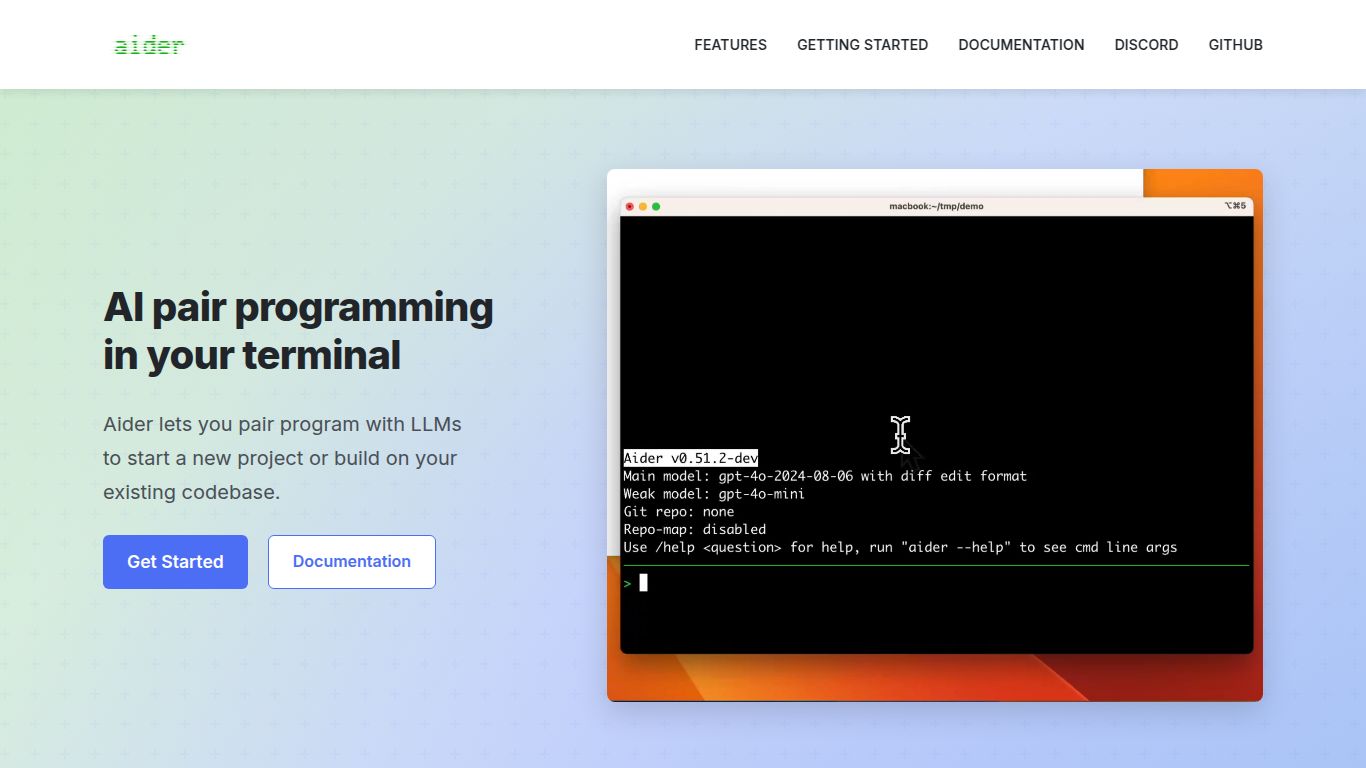The image size is (1366, 768).
Task: Select the highlighted Aider v0.51.2-dev text
Action: pyautogui.click(x=690, y=458)
